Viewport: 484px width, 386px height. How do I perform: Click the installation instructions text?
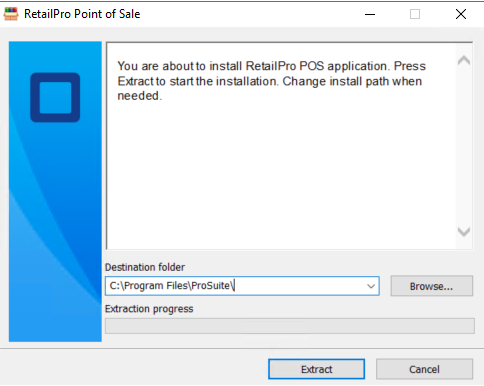[271, 81]
